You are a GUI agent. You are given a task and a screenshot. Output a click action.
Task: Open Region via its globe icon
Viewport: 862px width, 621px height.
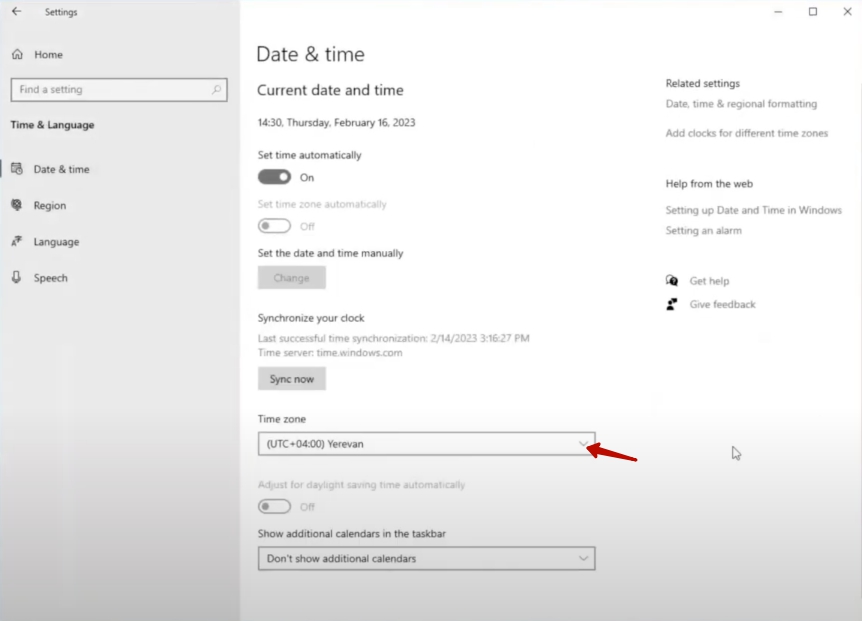pos(17,205)
